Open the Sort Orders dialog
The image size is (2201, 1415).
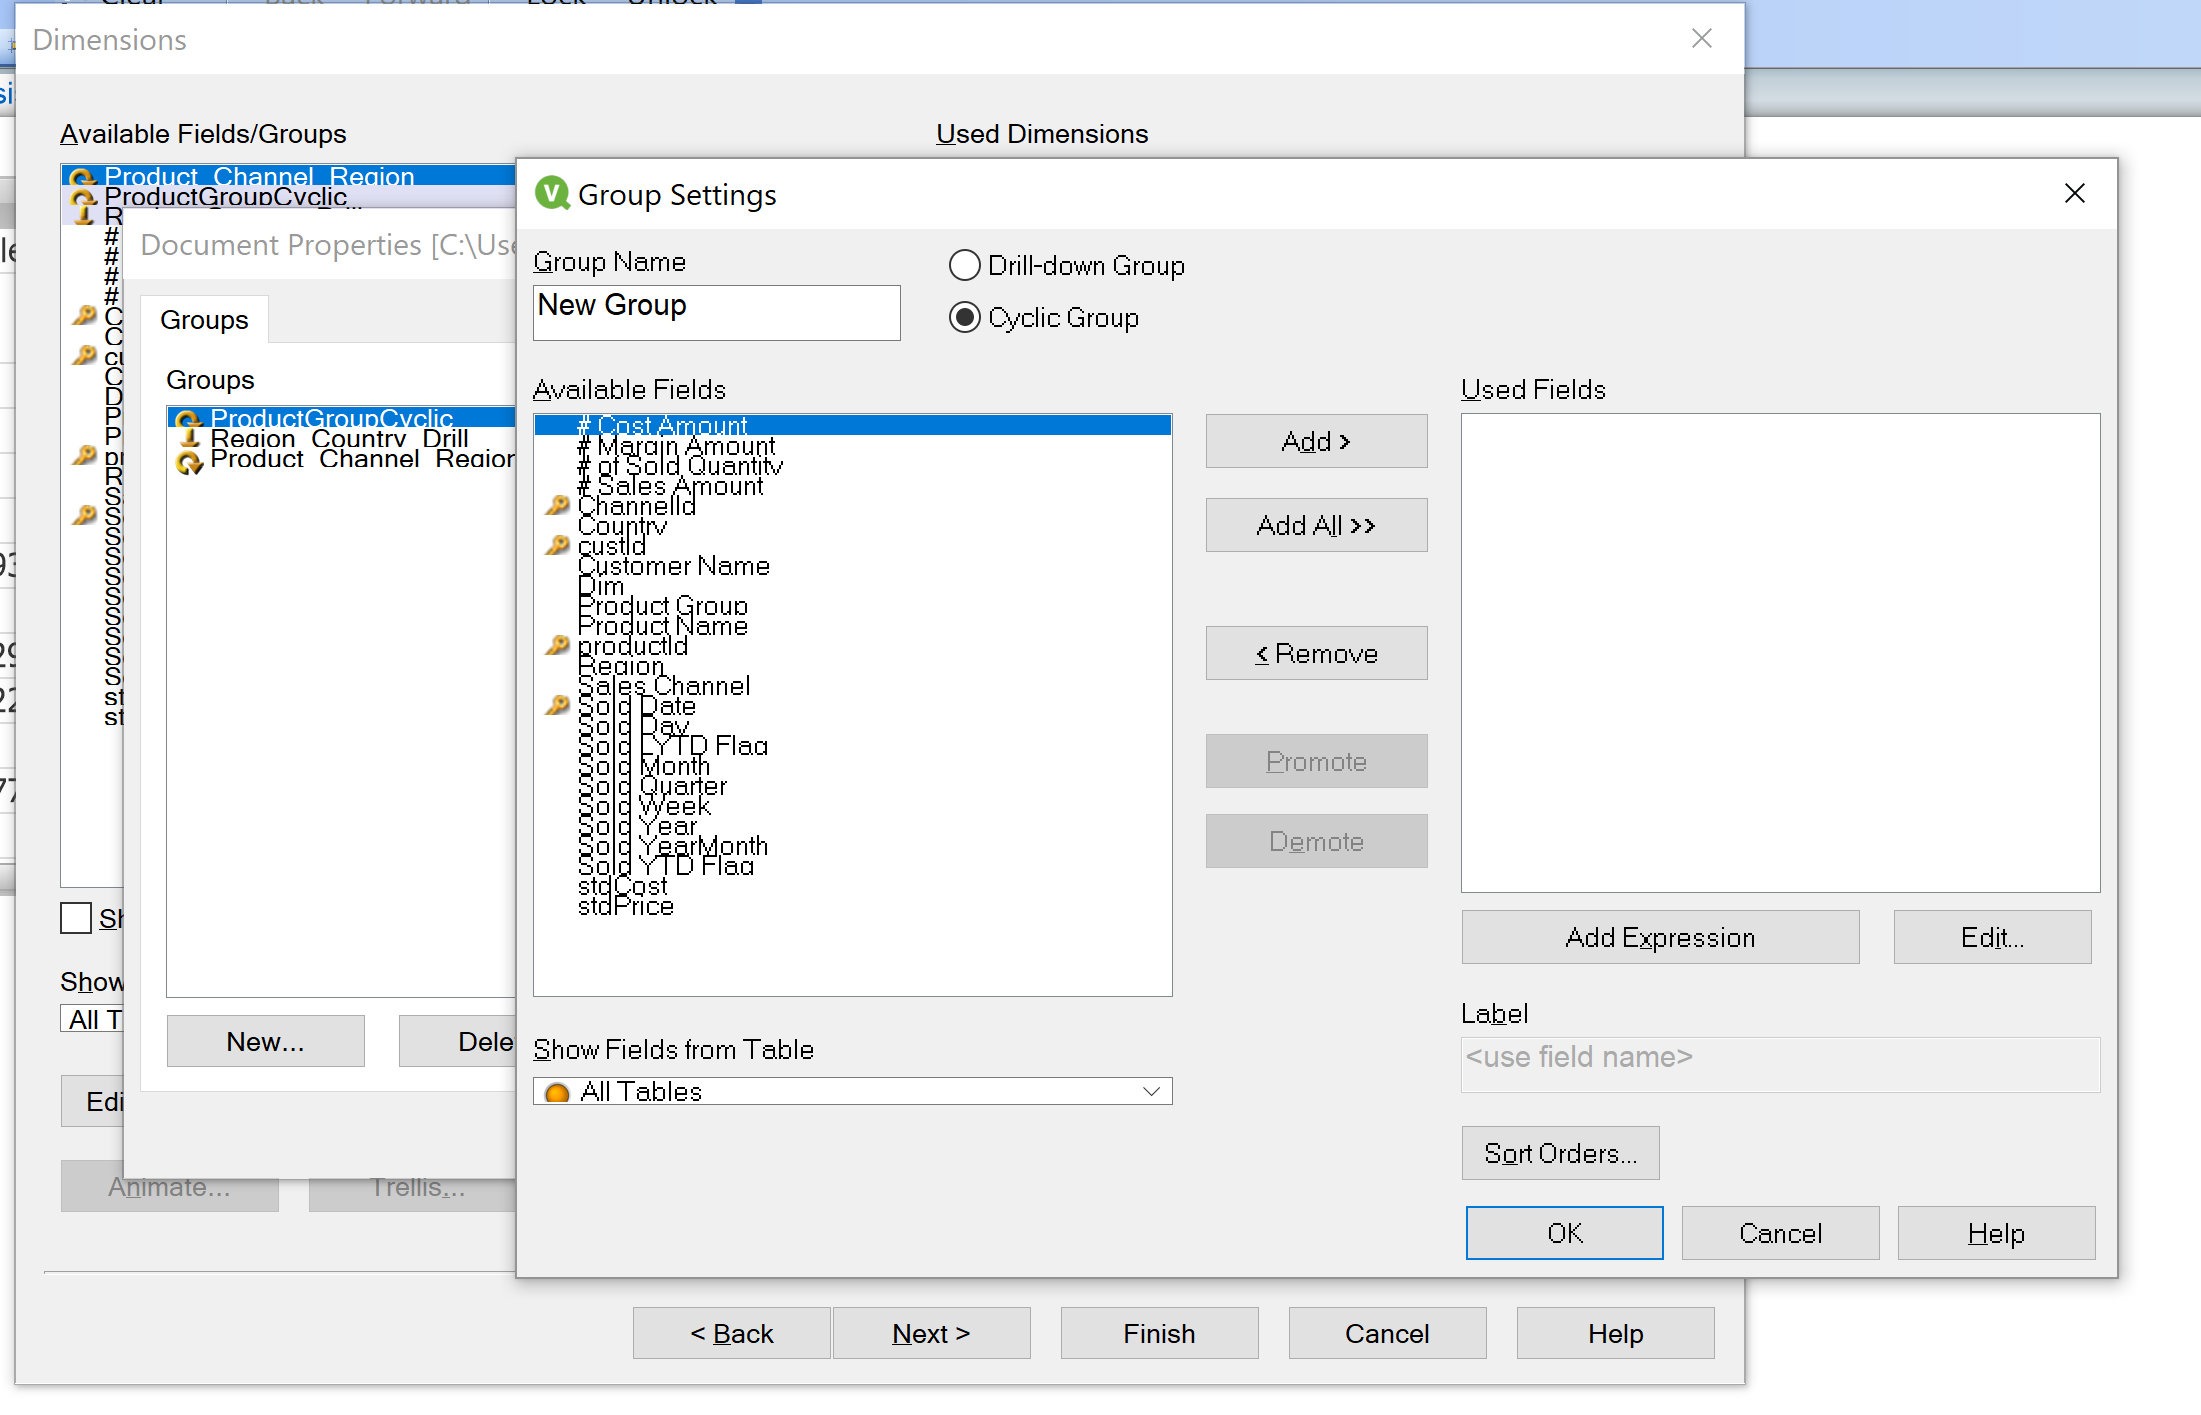point(1559,1153)
